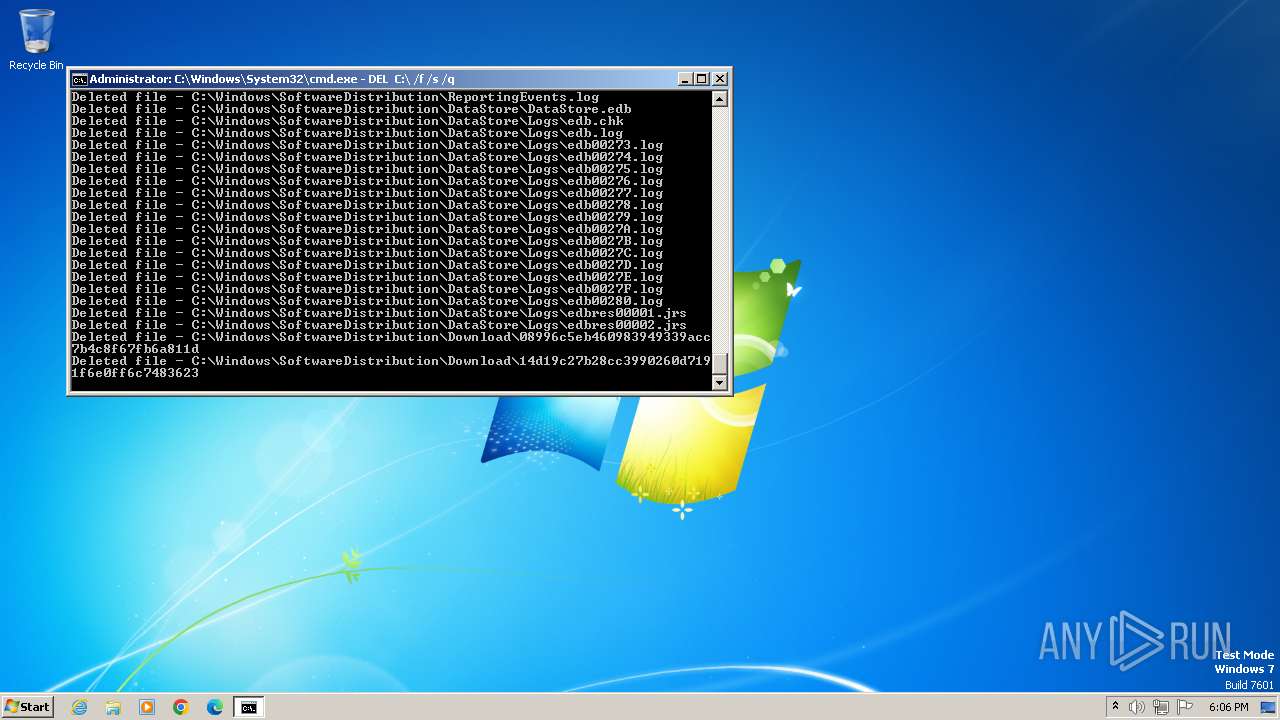Click the edb00277.log line
This screenshot has width=1280, height=720.
367,193
